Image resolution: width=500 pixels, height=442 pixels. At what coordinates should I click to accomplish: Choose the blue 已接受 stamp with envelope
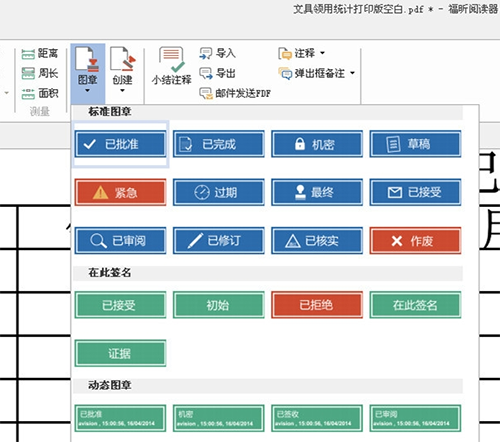415,192
